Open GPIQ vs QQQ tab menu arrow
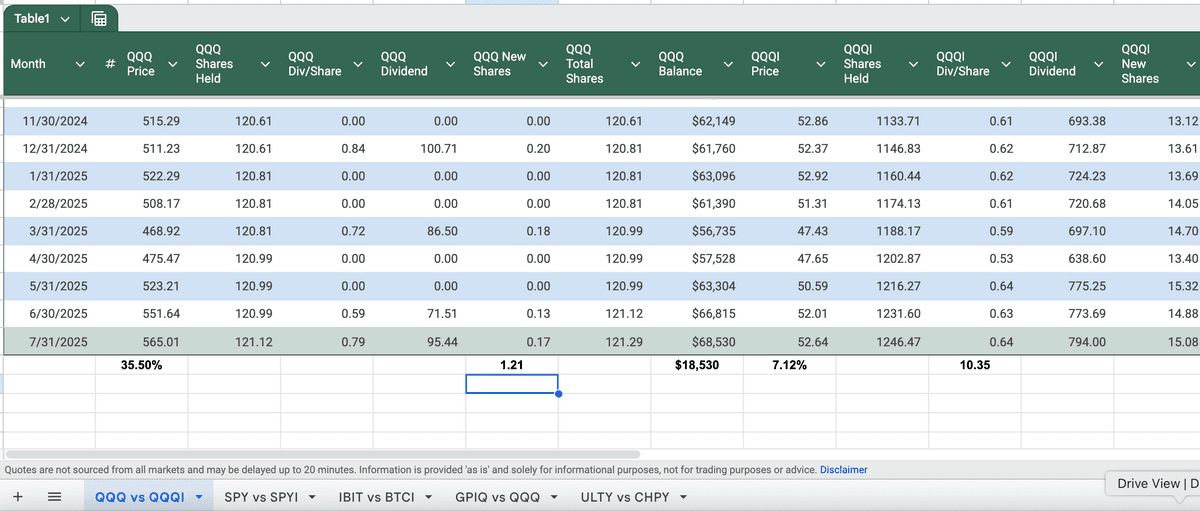The width and height of the screenshot is (1200, 511). click(553, 497)
